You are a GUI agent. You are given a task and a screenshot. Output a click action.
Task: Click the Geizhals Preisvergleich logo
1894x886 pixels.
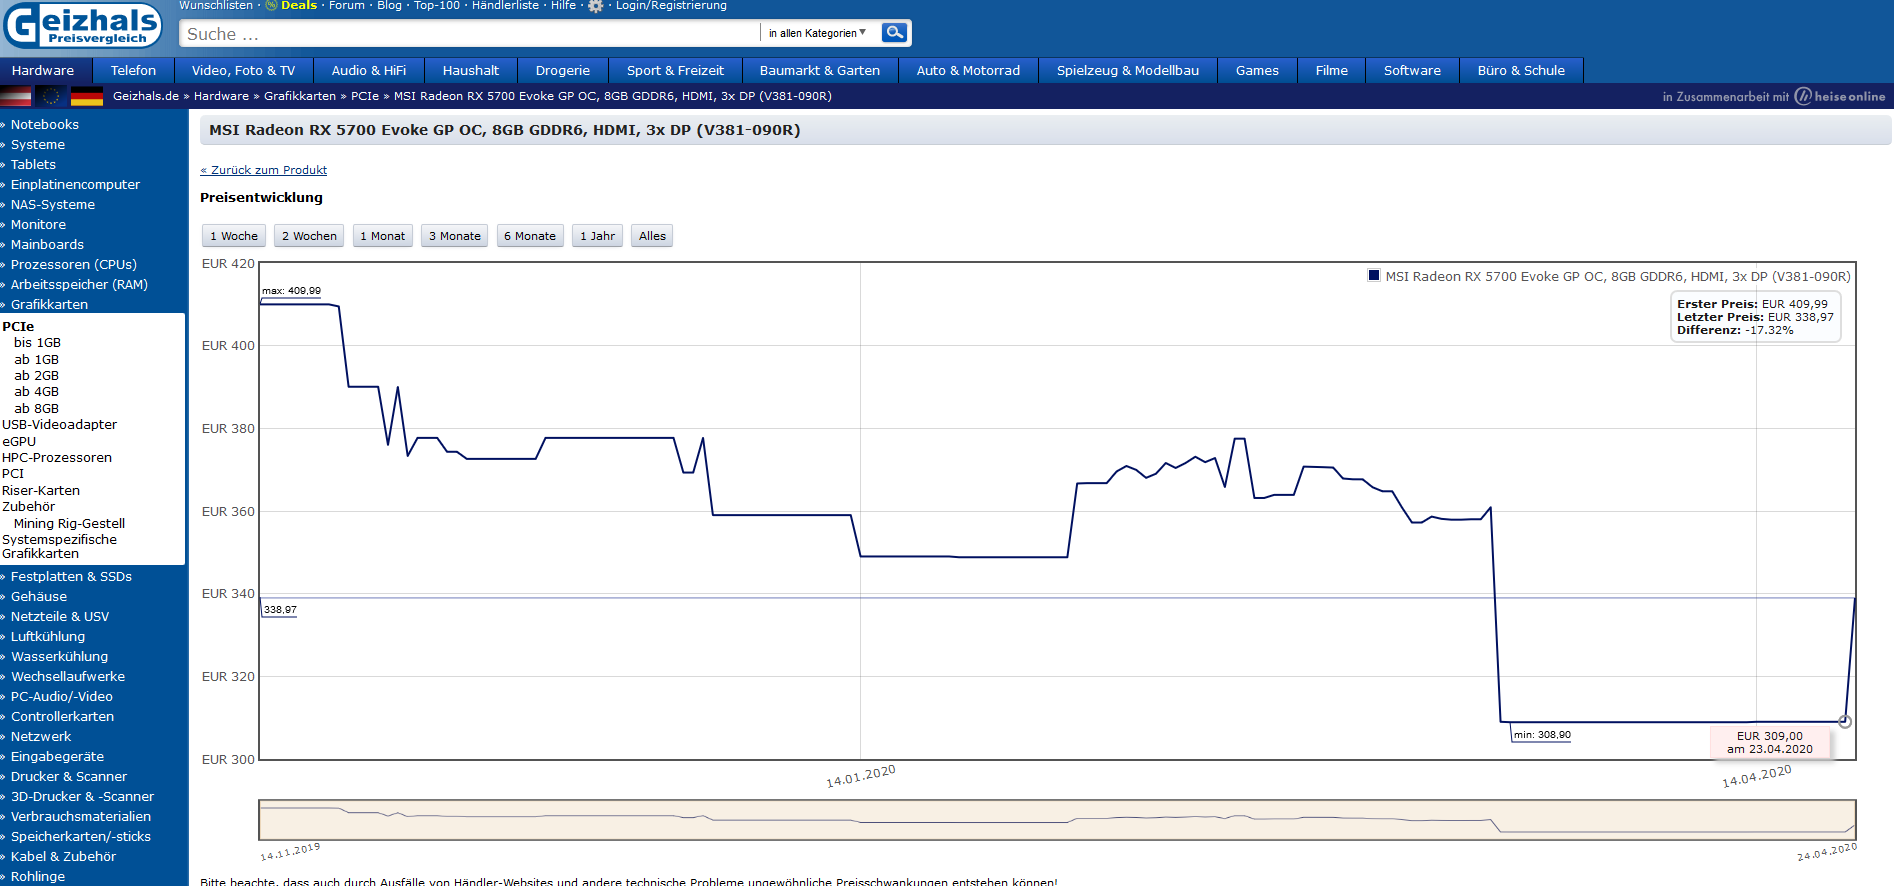[x=83, y=25]
